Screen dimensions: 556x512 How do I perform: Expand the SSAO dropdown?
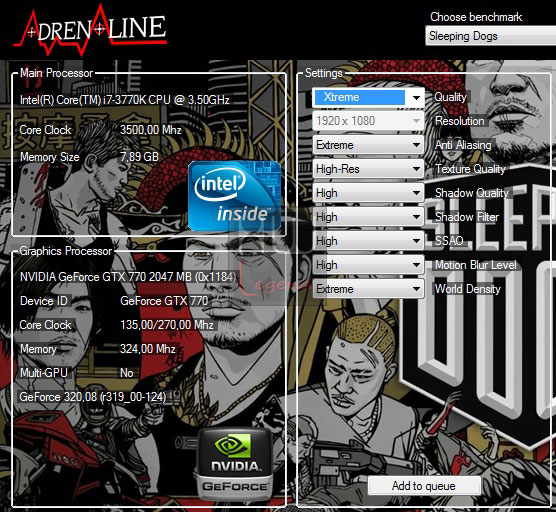tap(368, 241)
